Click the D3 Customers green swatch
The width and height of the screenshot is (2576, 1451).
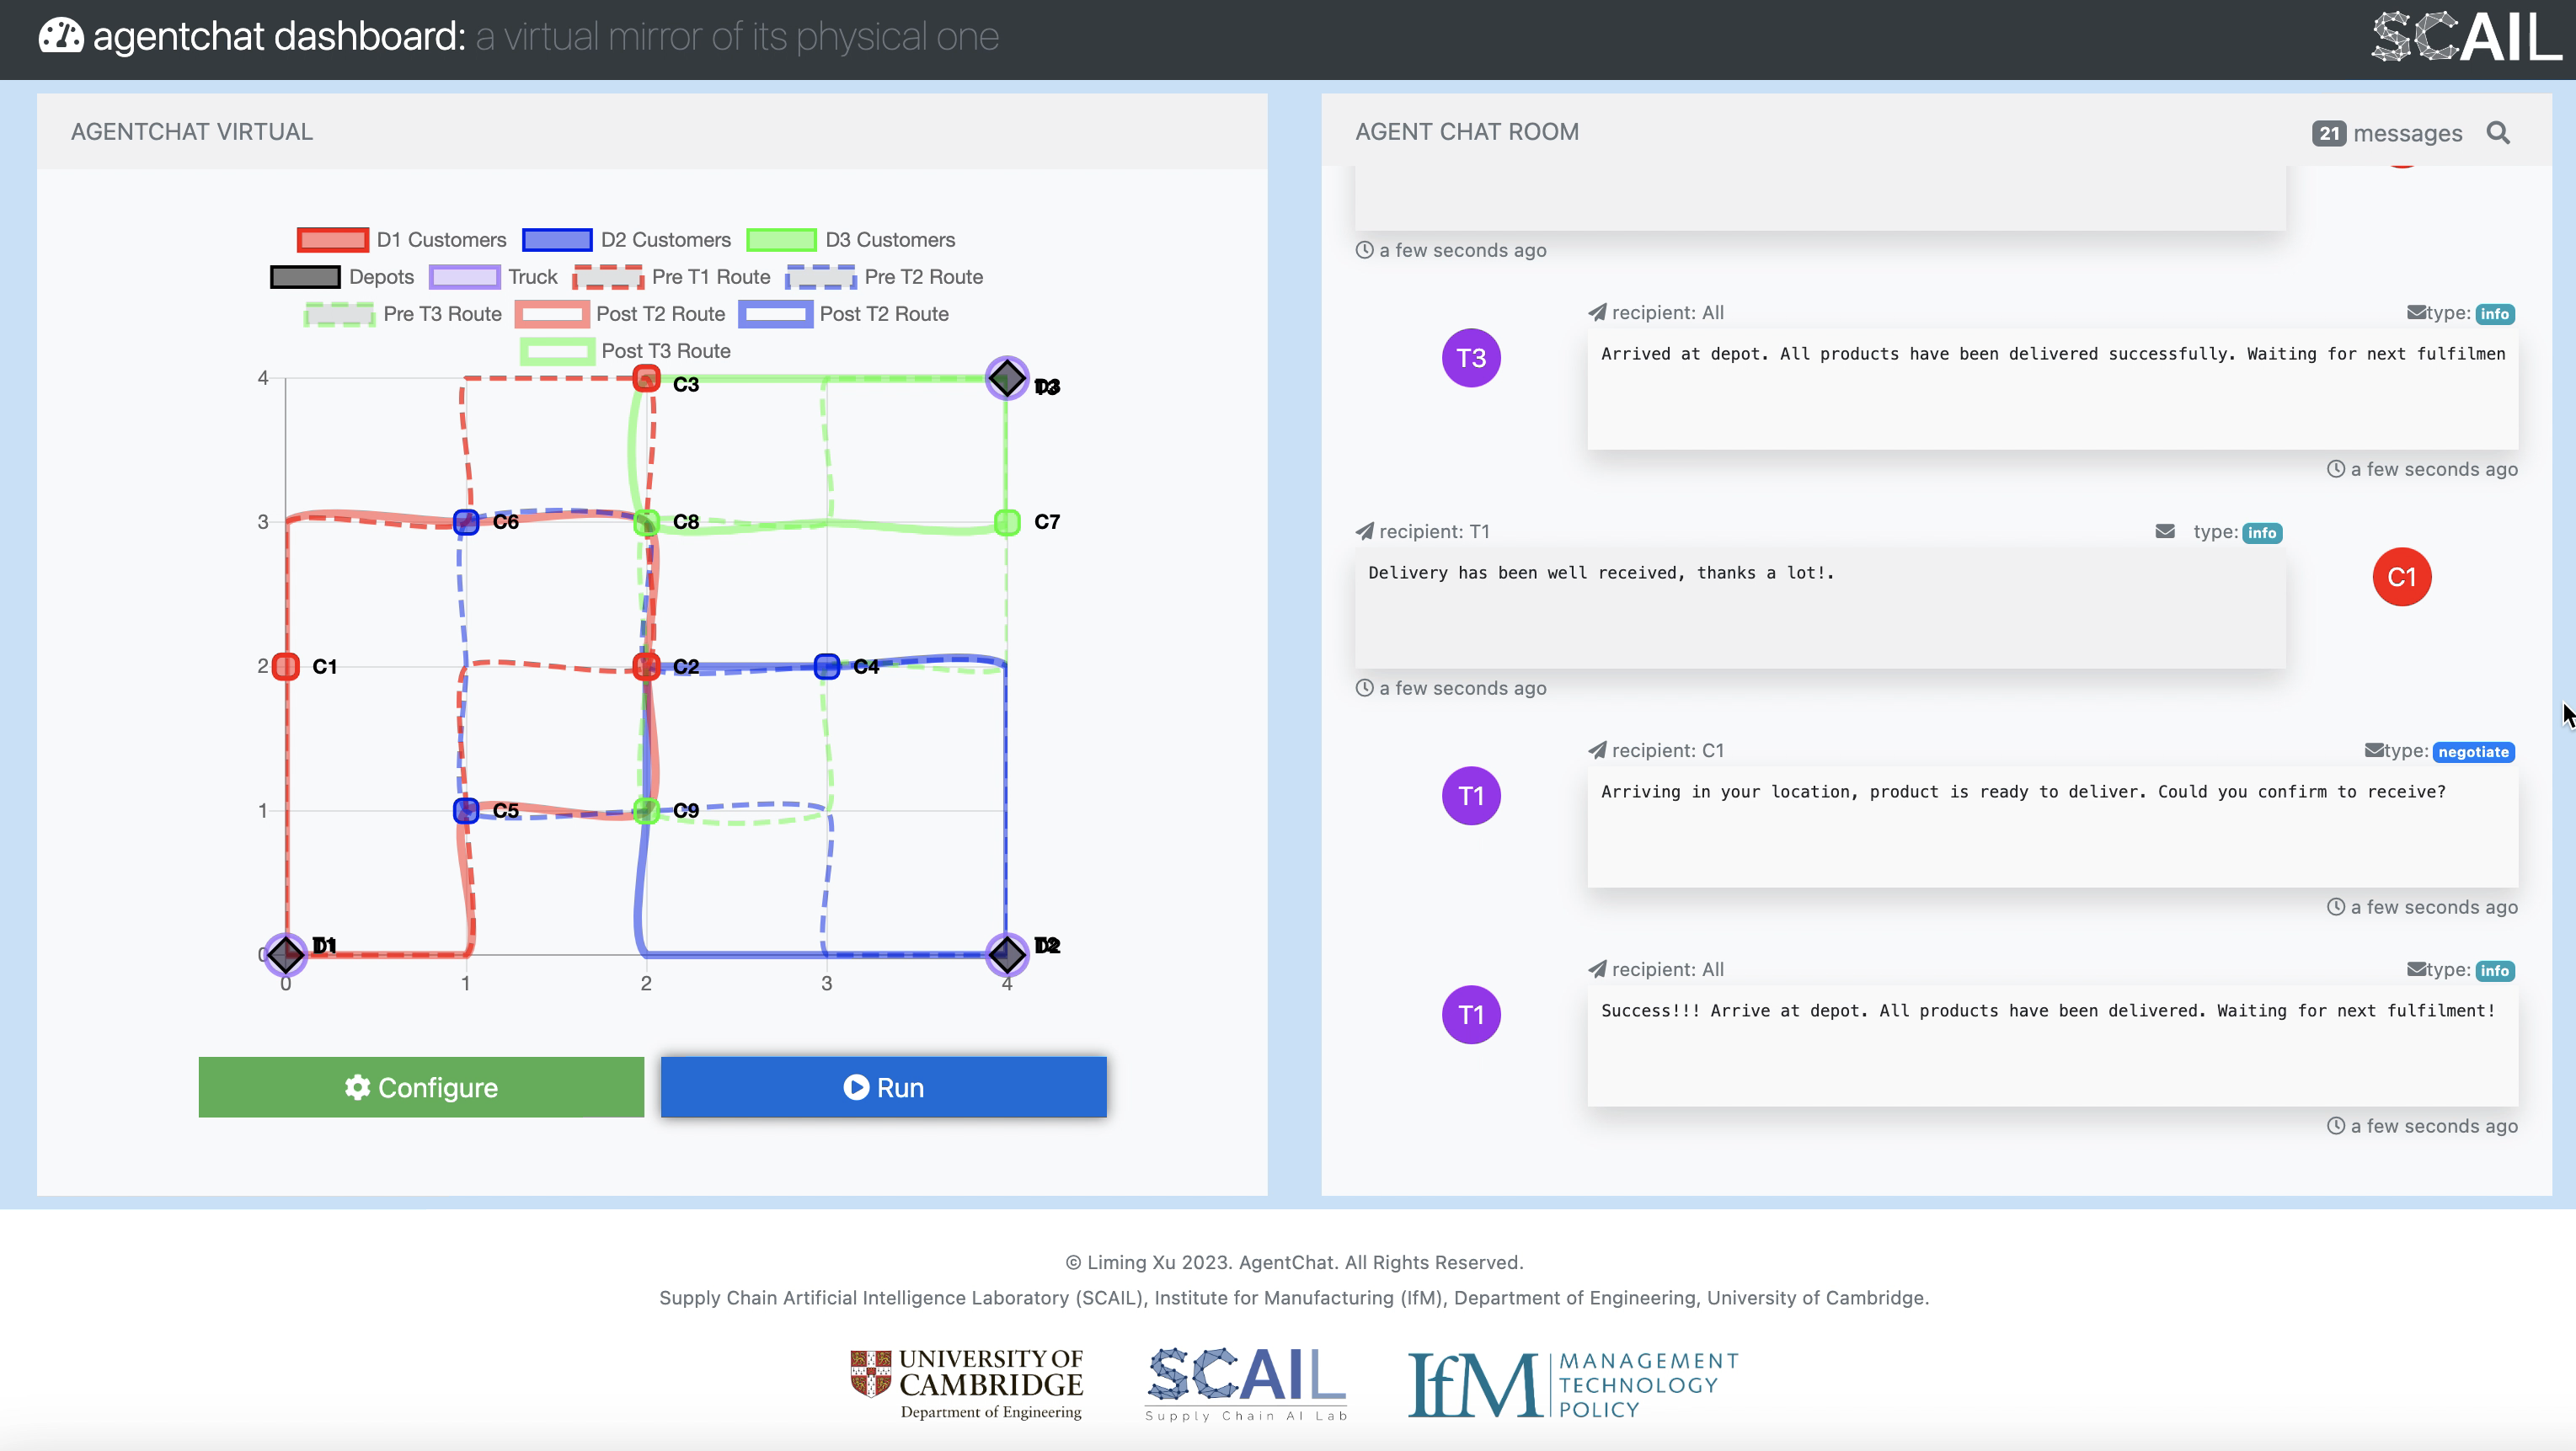coord(782,240)
